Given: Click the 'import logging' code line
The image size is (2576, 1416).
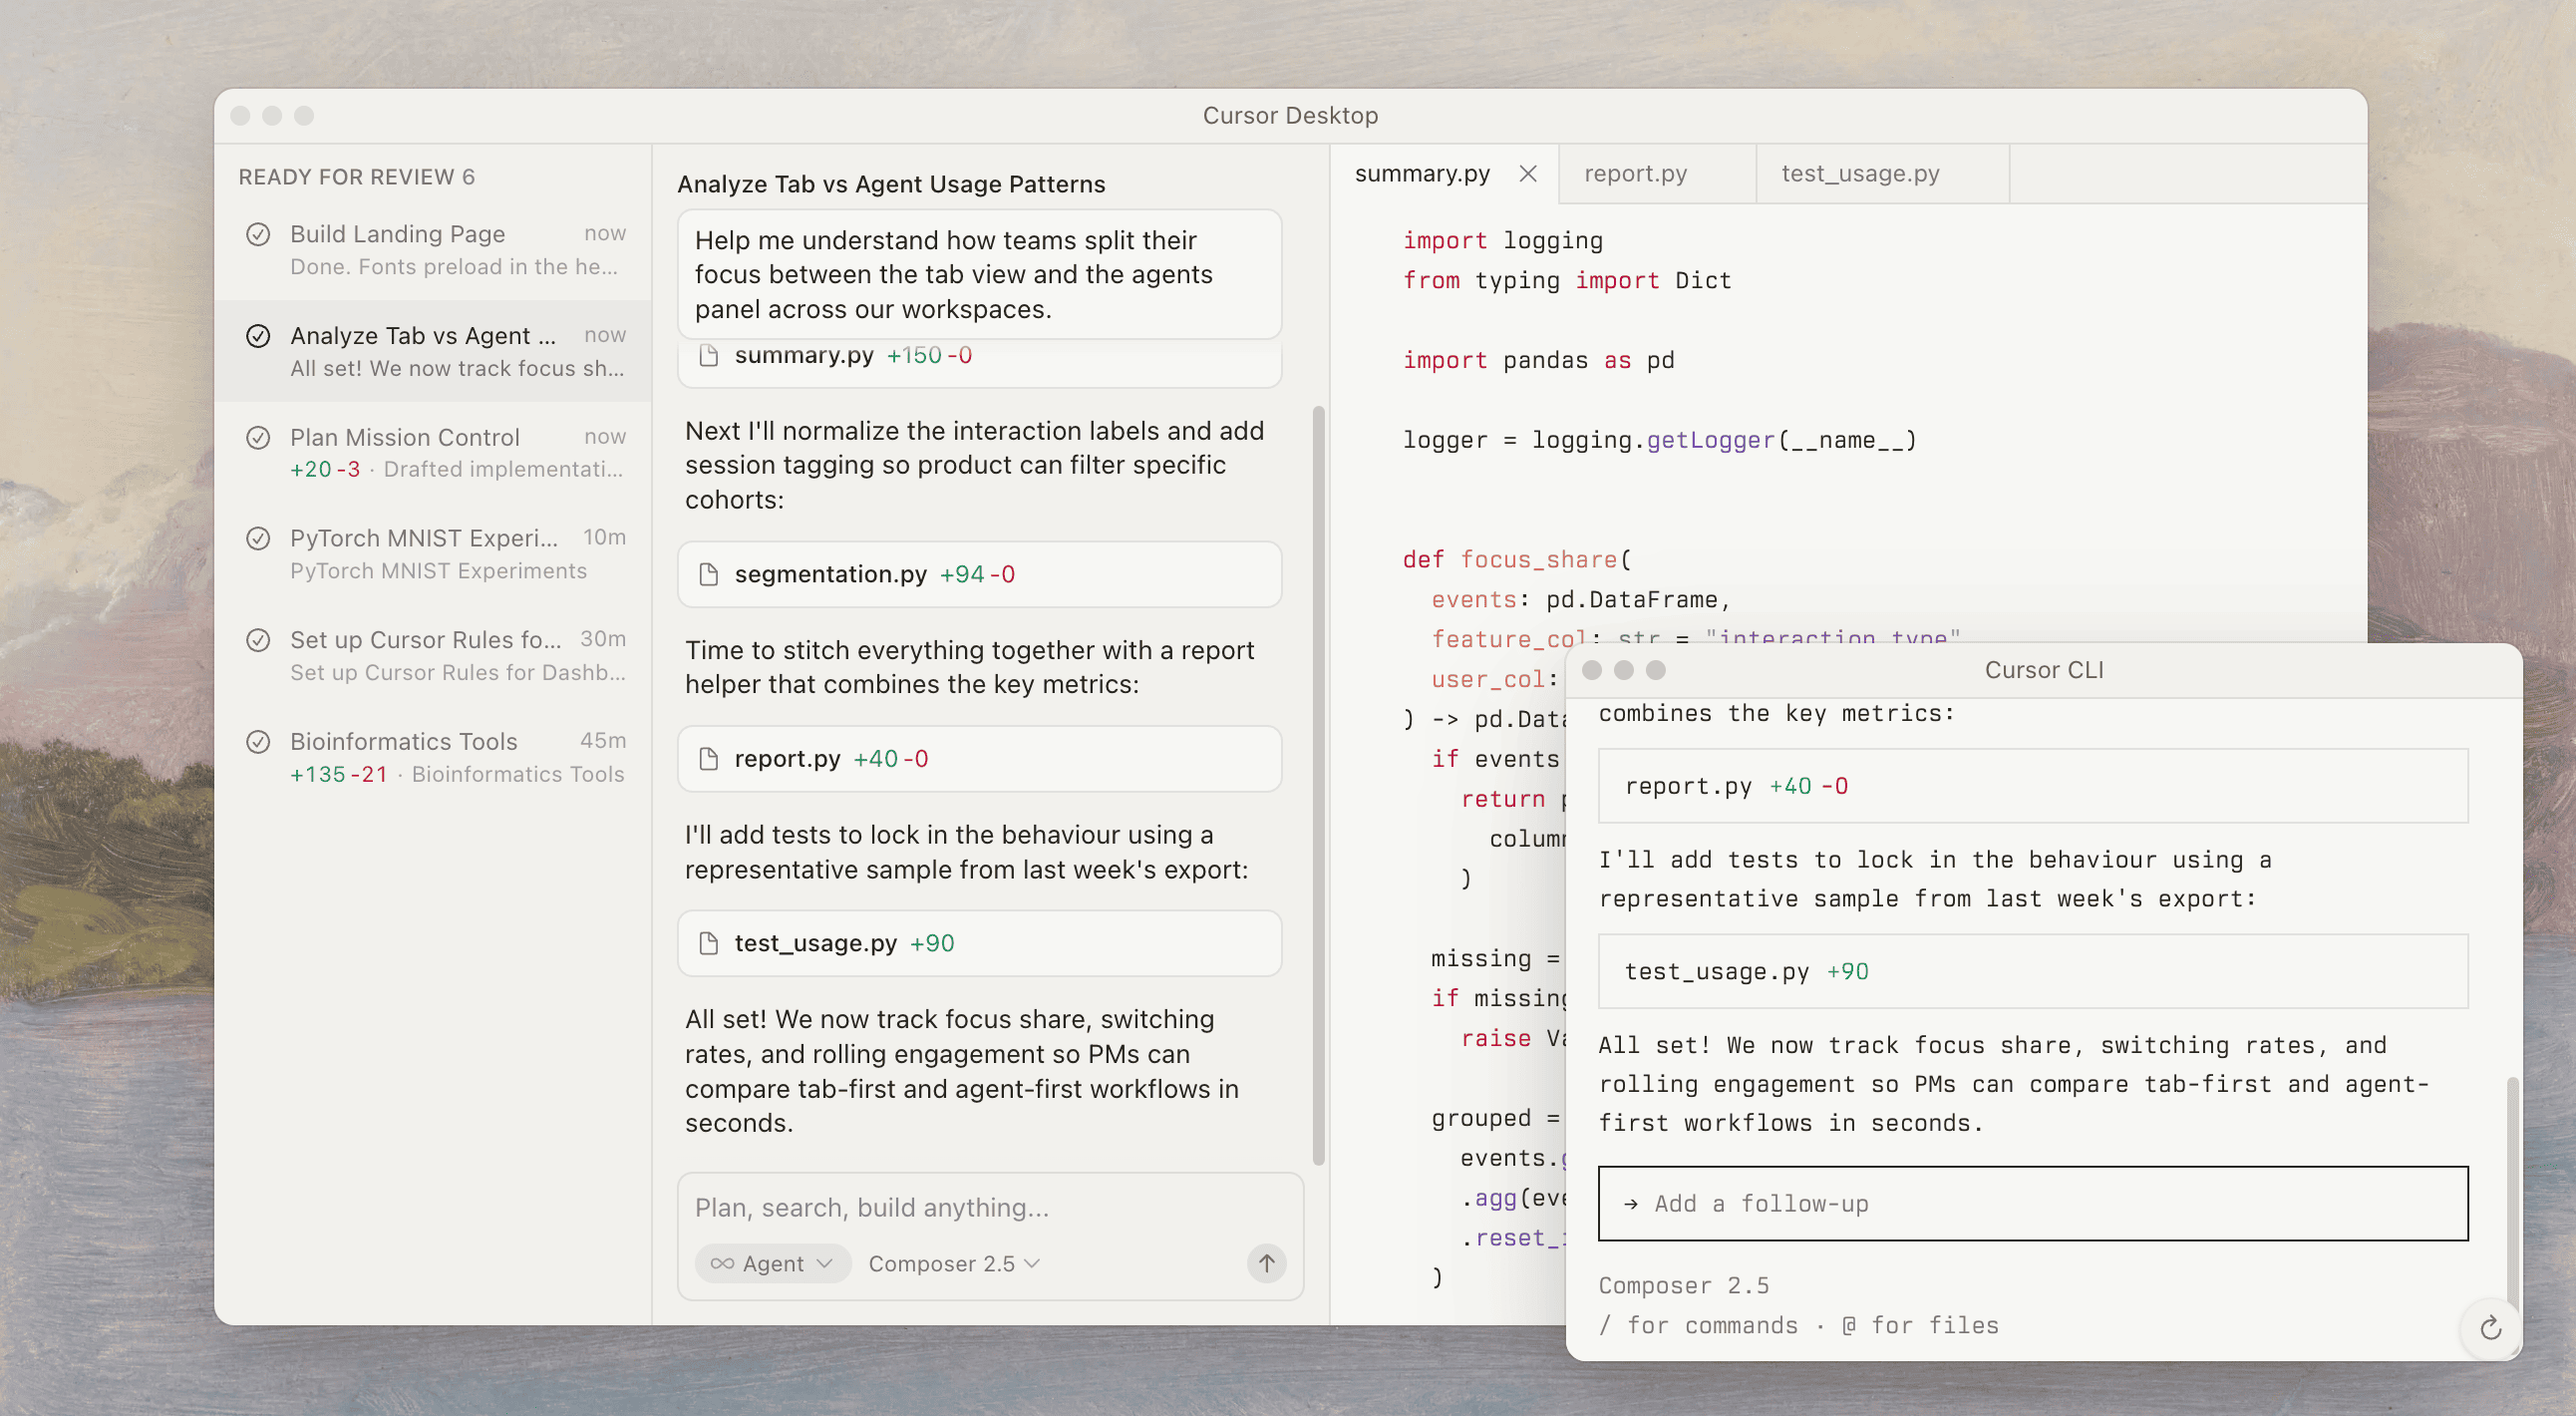Looking at the screenshot, I should tap(1502, 241).
